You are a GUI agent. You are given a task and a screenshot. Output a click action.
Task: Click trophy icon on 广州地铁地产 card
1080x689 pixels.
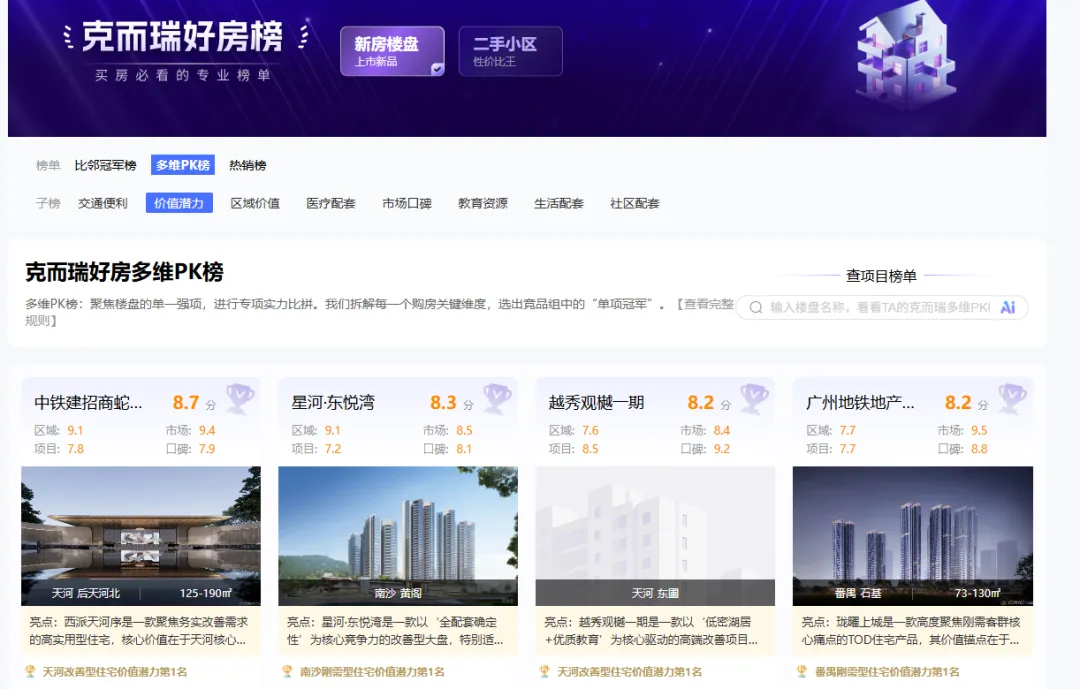point(1012,398)
